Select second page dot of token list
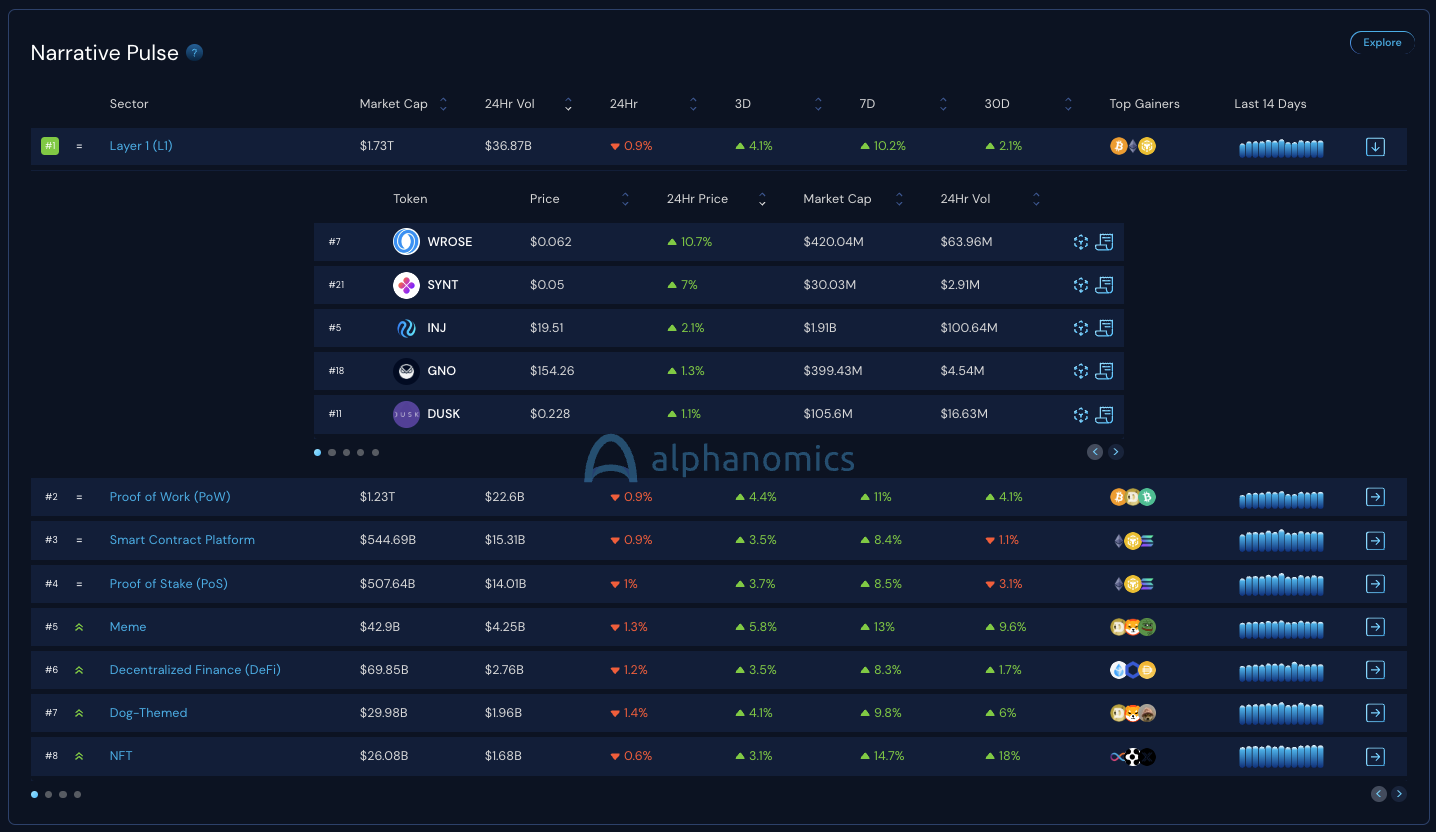1436x832 pixels. 332,452
